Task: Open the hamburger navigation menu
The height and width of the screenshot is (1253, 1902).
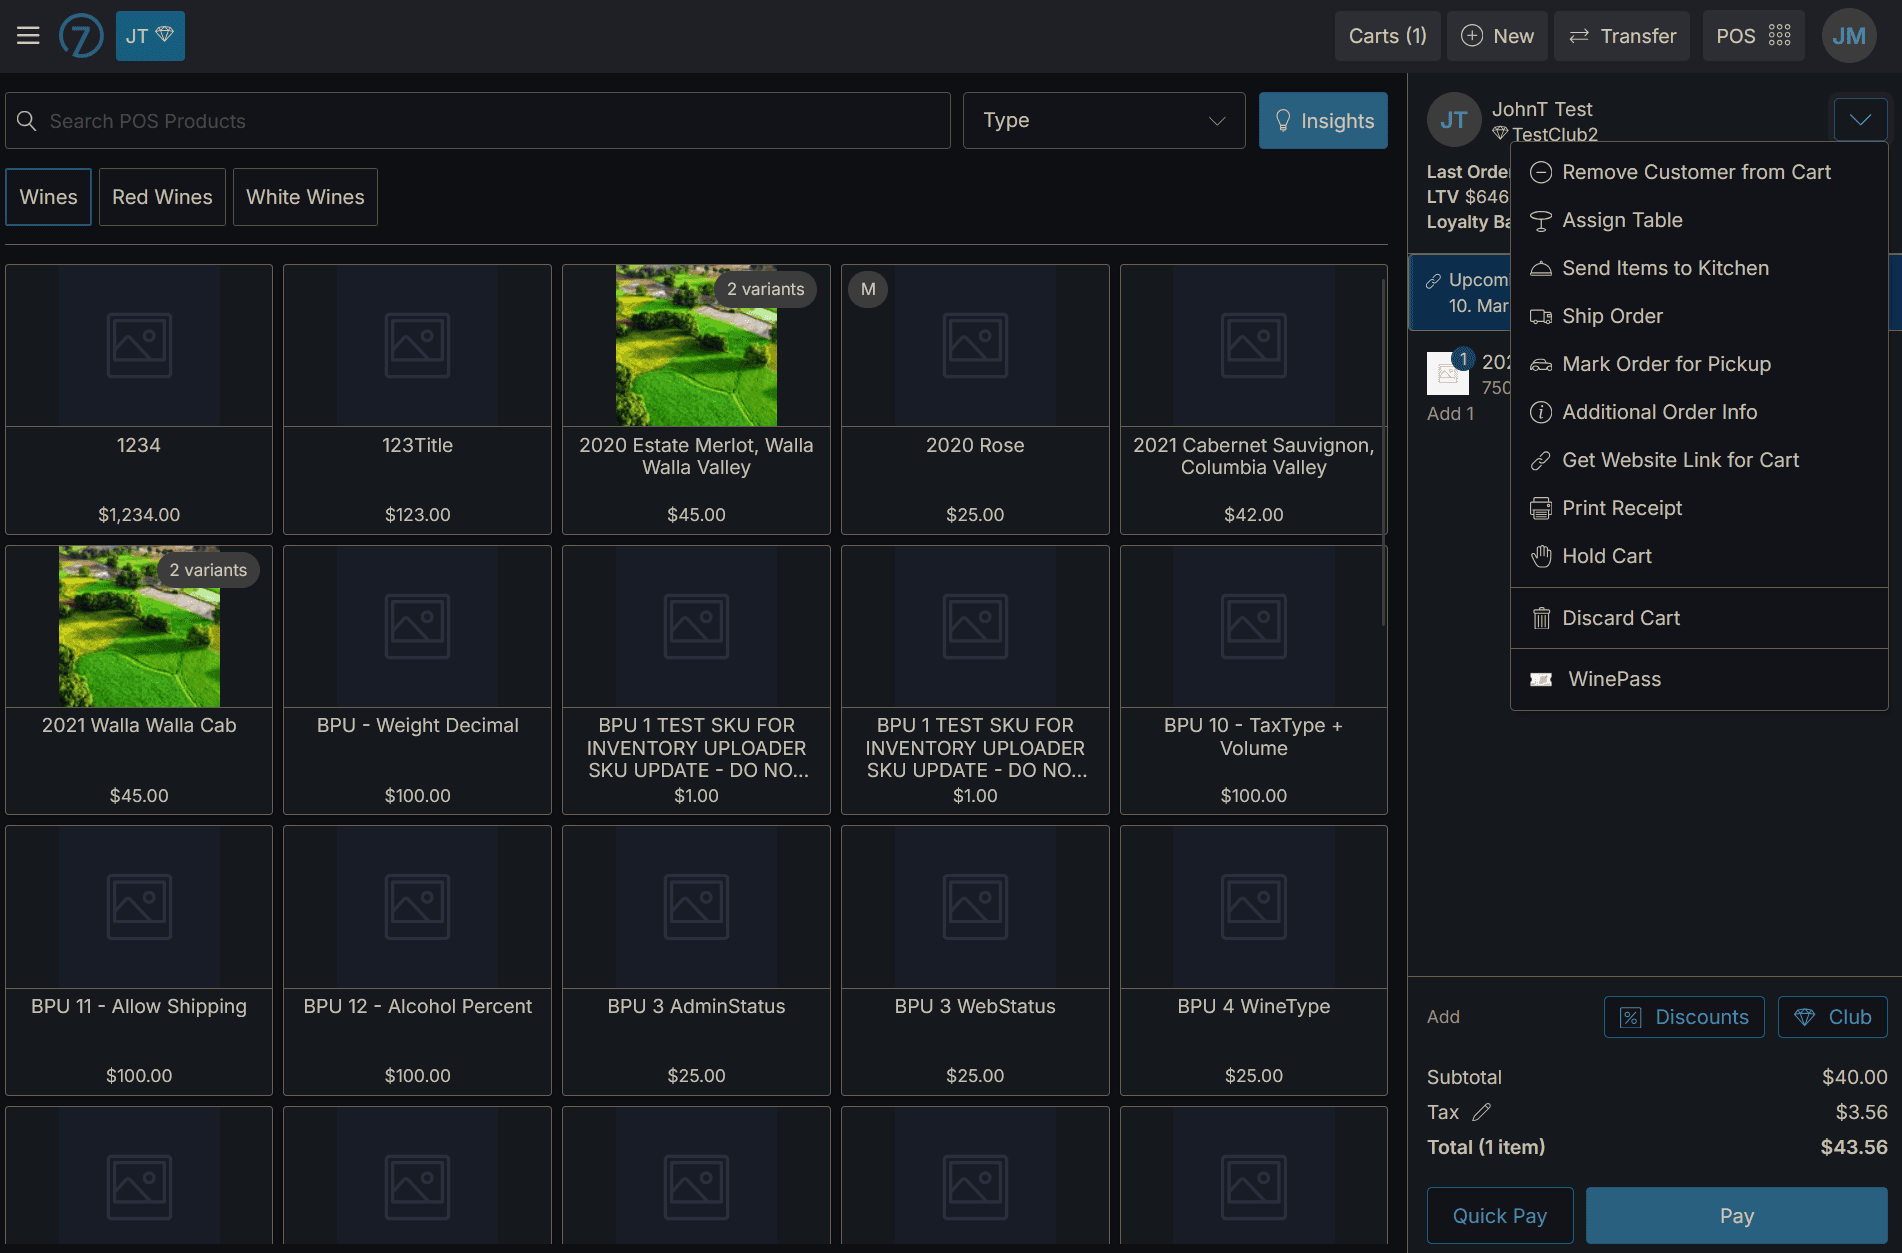Action: (x=27, y=35)
